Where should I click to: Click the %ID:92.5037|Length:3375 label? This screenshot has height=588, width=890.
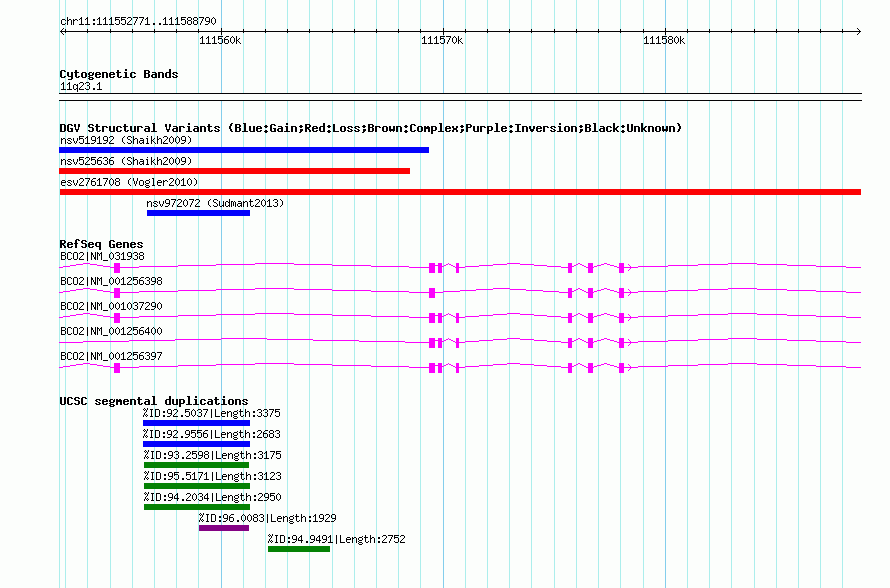coord(212,414)
